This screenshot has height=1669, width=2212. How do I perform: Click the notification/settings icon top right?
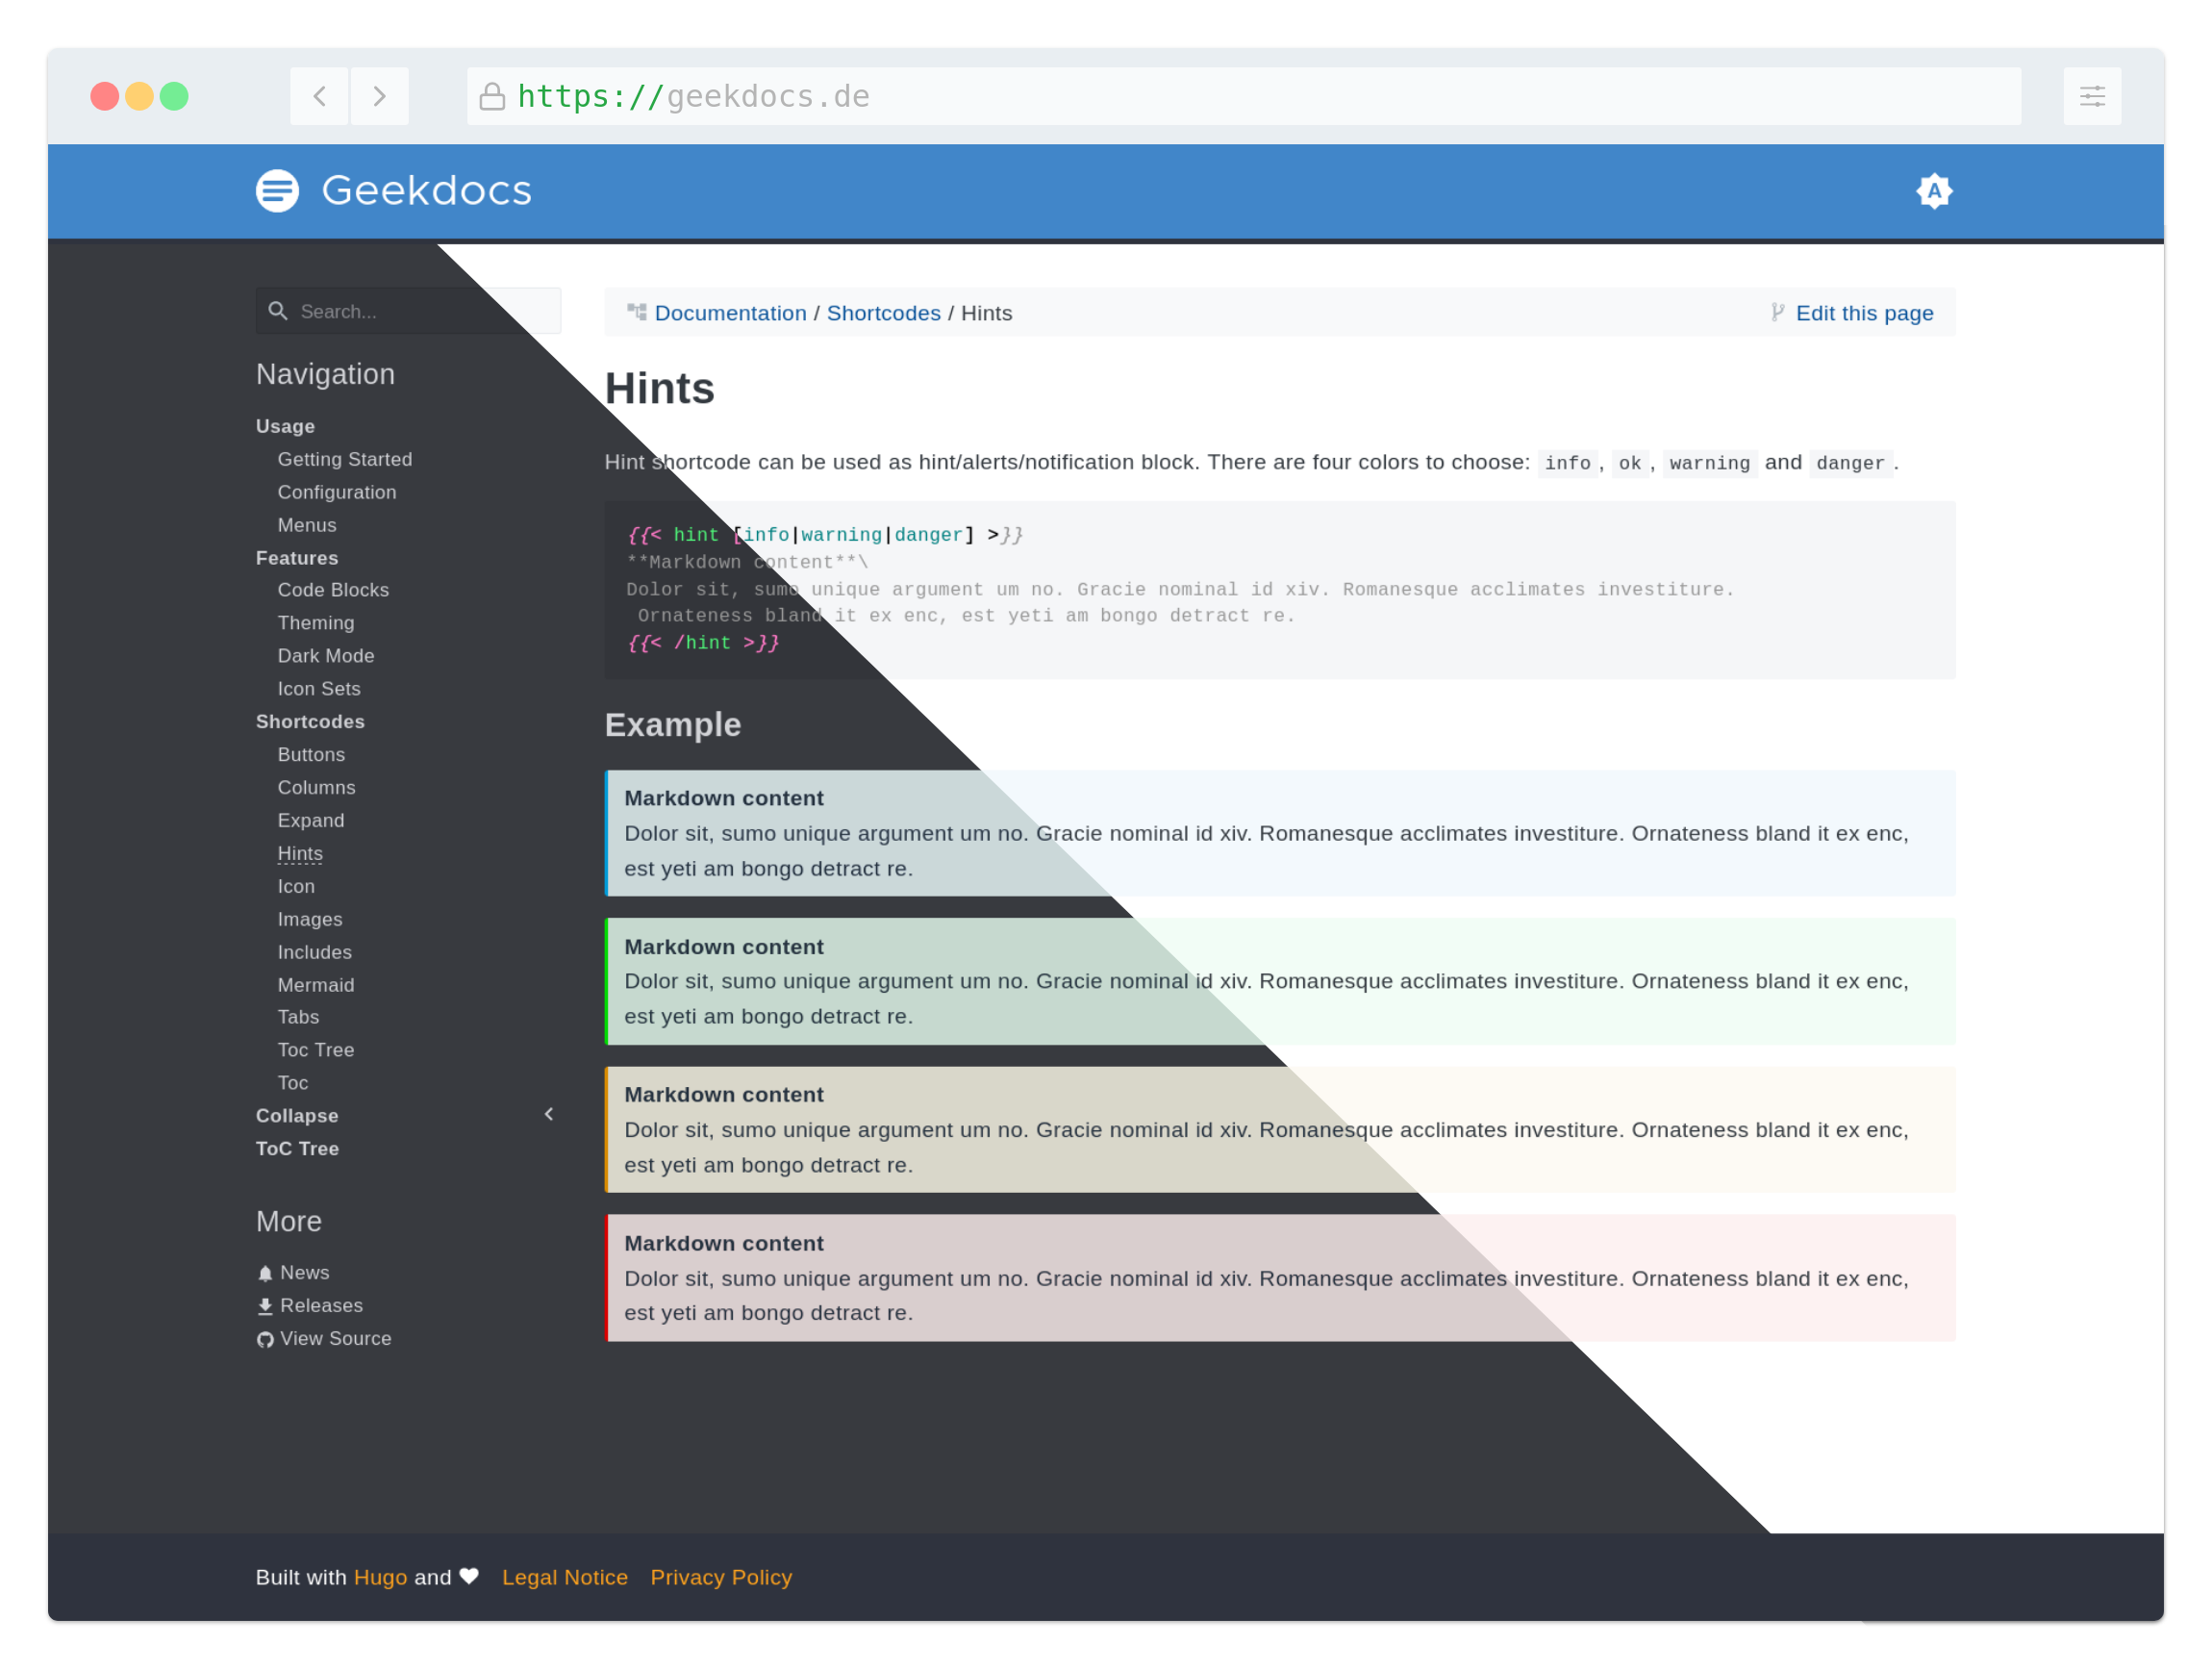[x=1933, y=190]
